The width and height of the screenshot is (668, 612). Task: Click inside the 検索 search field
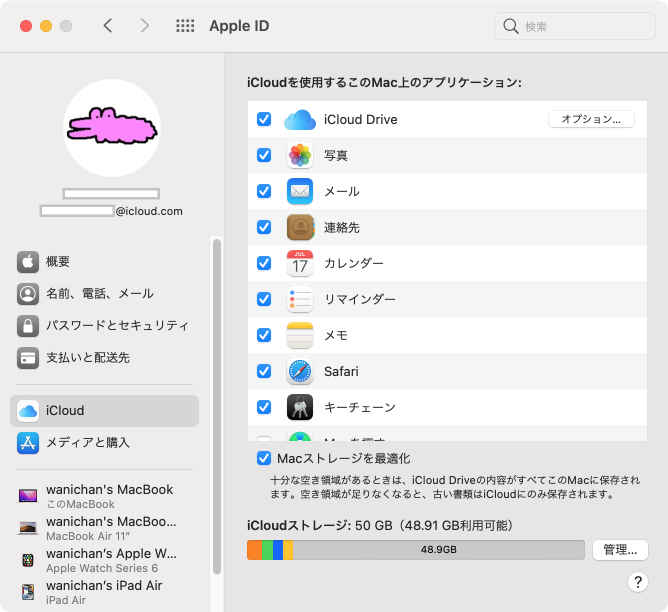tap(575, 26)
